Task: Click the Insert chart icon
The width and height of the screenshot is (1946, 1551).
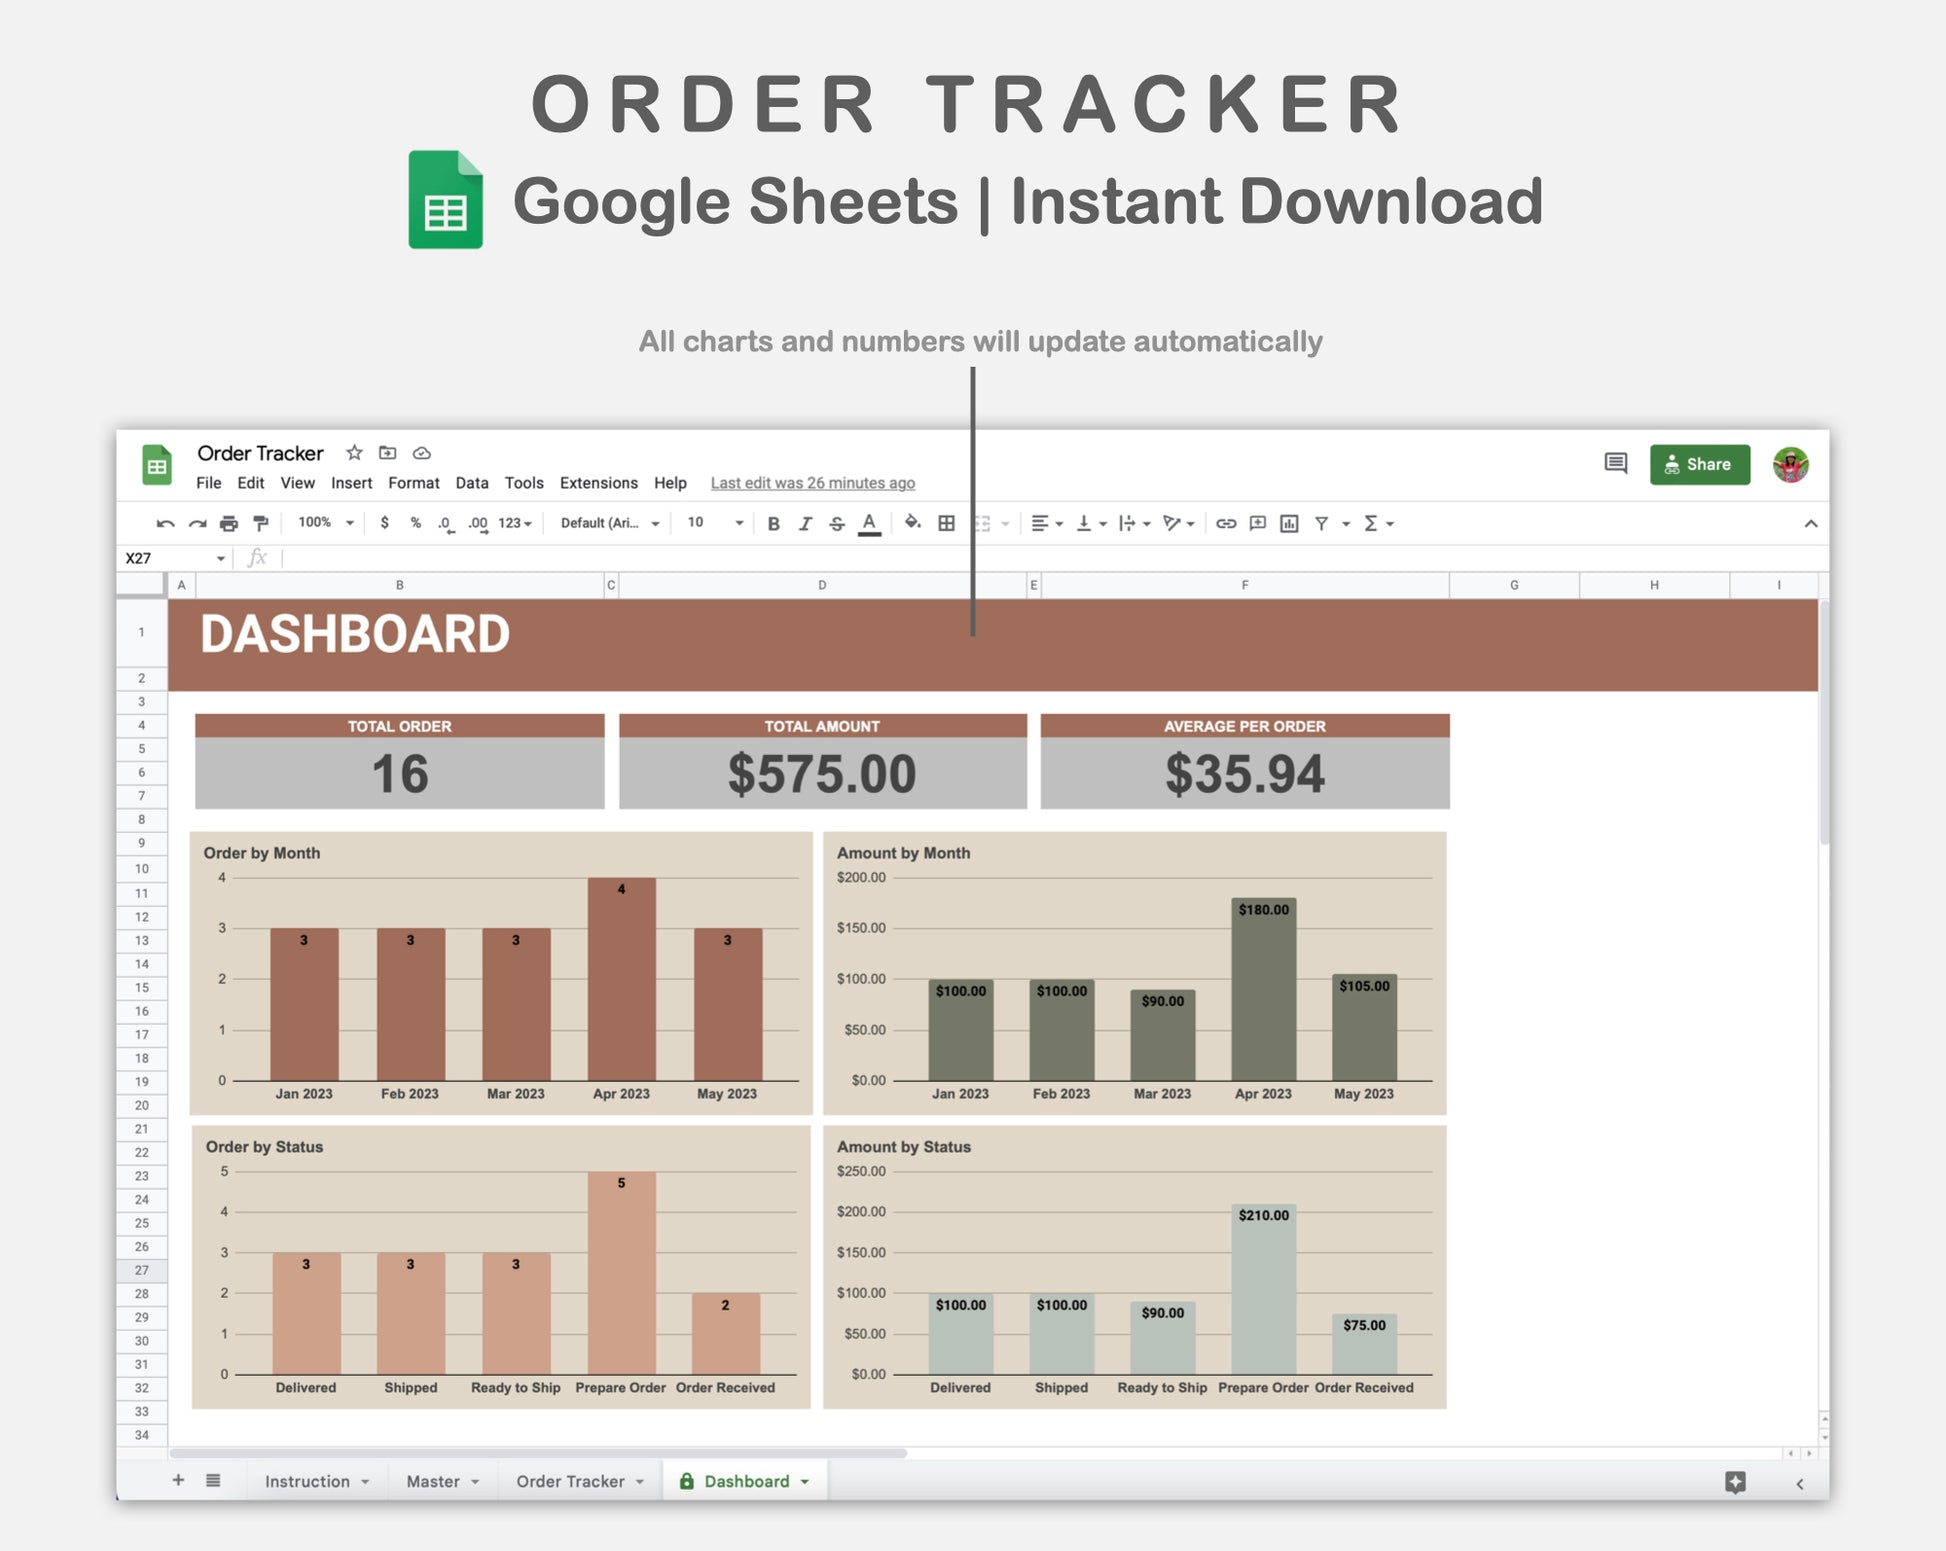Action: coord(1289,523)
